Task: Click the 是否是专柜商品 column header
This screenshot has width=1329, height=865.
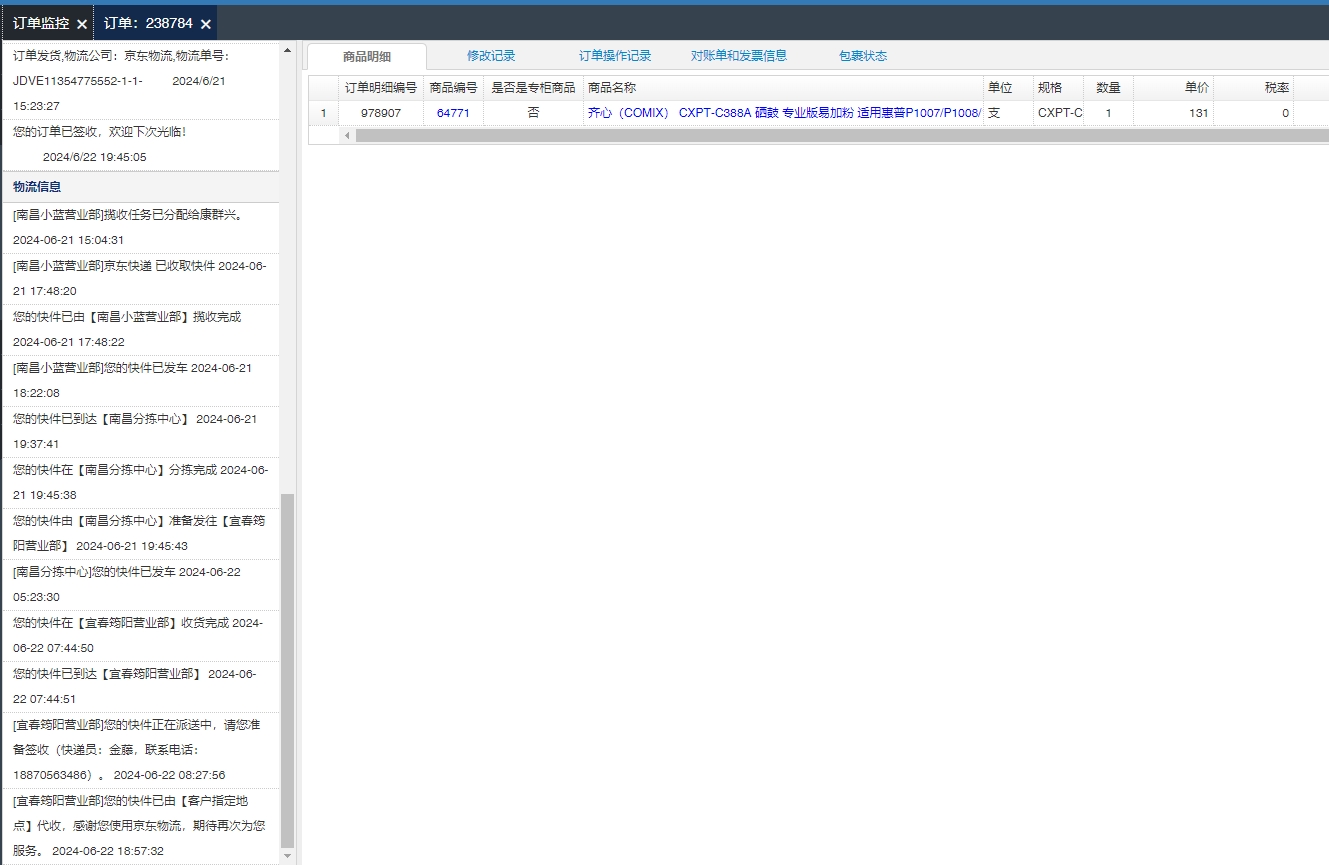Action: [533, 88]
